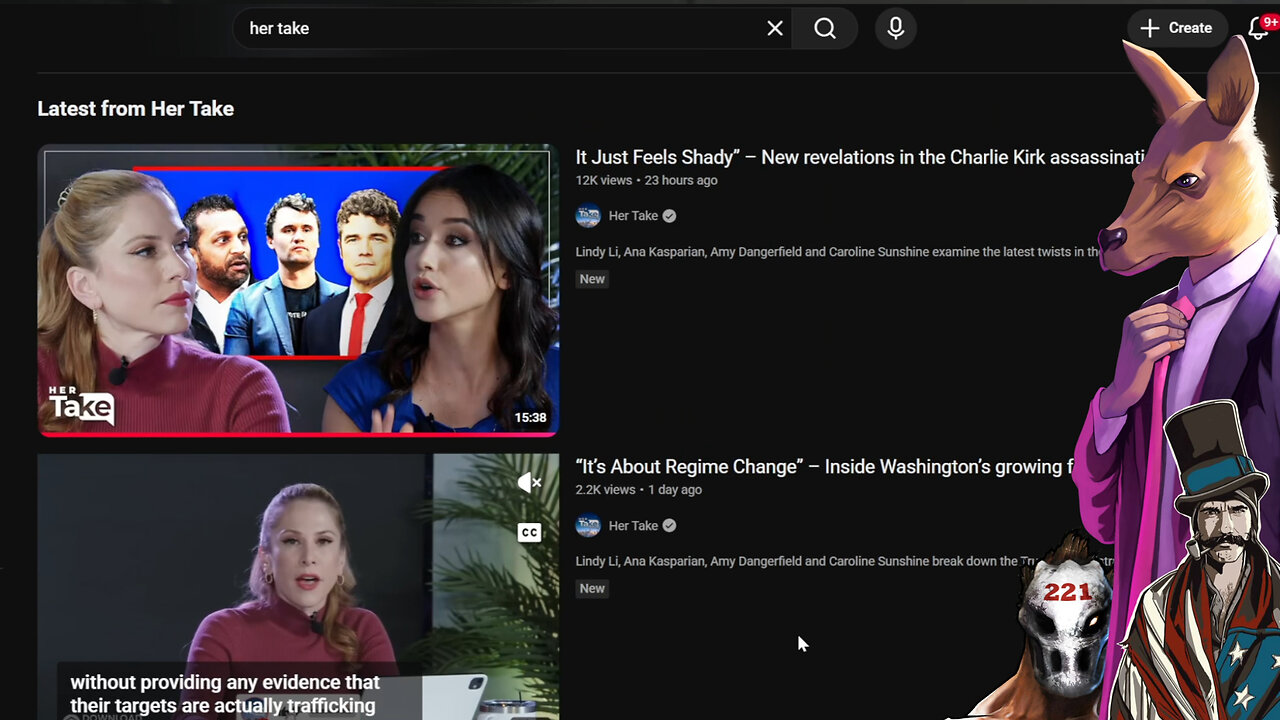Click the magnifying glass search button

tap(824, 29)
